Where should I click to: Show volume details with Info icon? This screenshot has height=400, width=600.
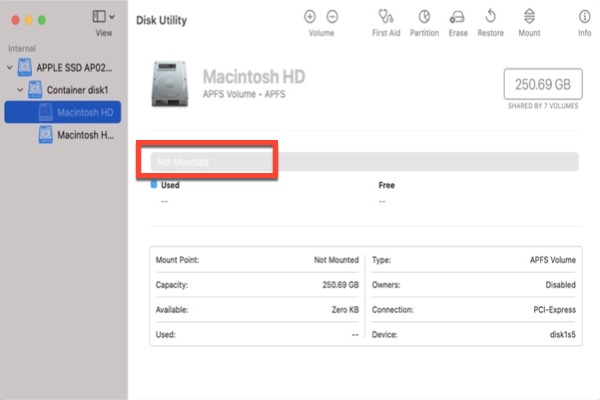coord(584,17)
